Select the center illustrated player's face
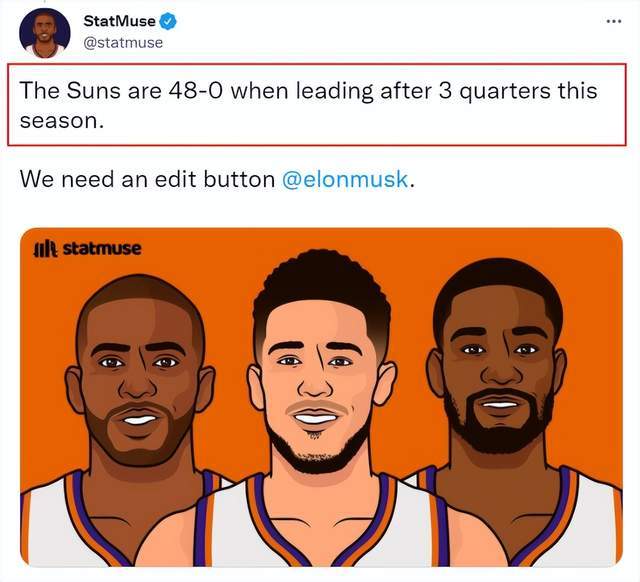 [321, 367]
